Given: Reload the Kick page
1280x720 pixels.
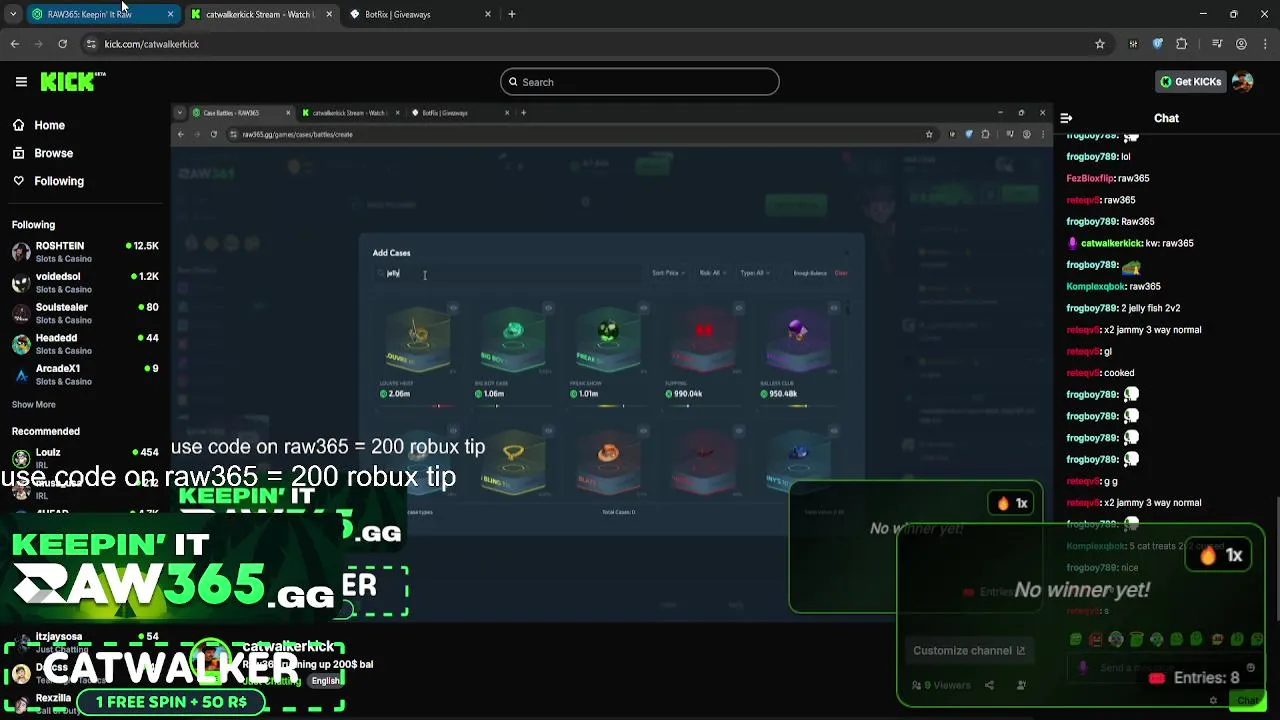Looking at the screenshot, I should [x=63, y=44].
